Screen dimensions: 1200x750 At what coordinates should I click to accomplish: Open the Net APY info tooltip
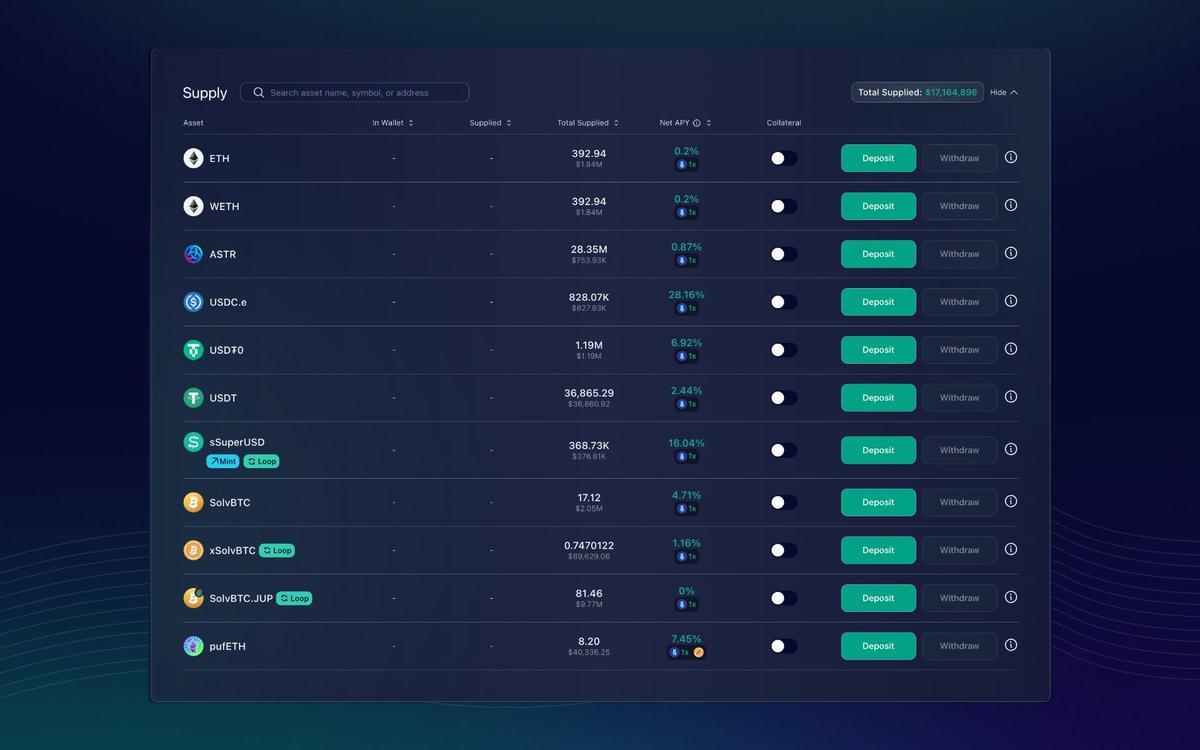coord(696,122)
